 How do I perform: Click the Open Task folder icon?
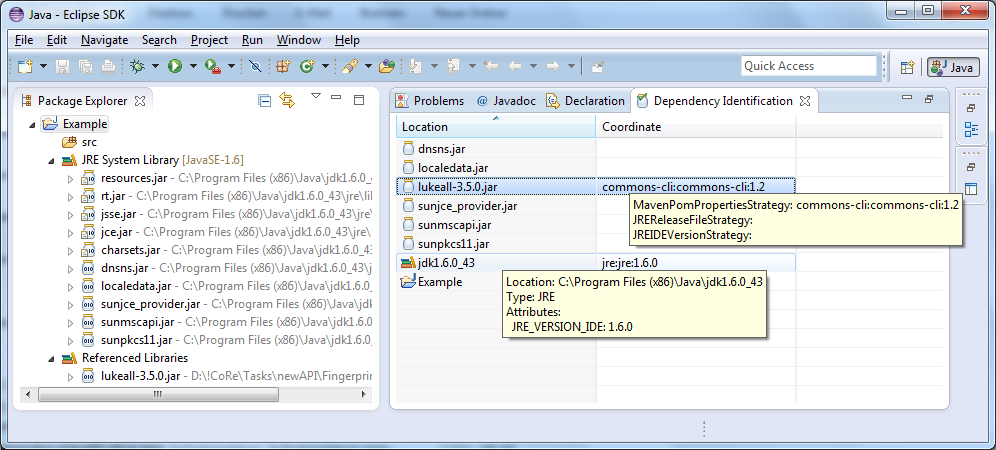(387, 65)
